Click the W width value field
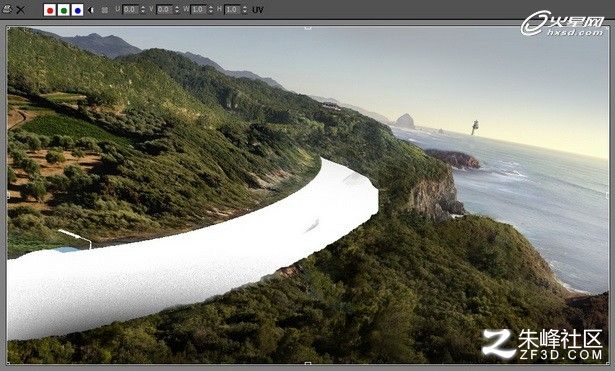Screen dimensions: 615x371 pos(198,10)
